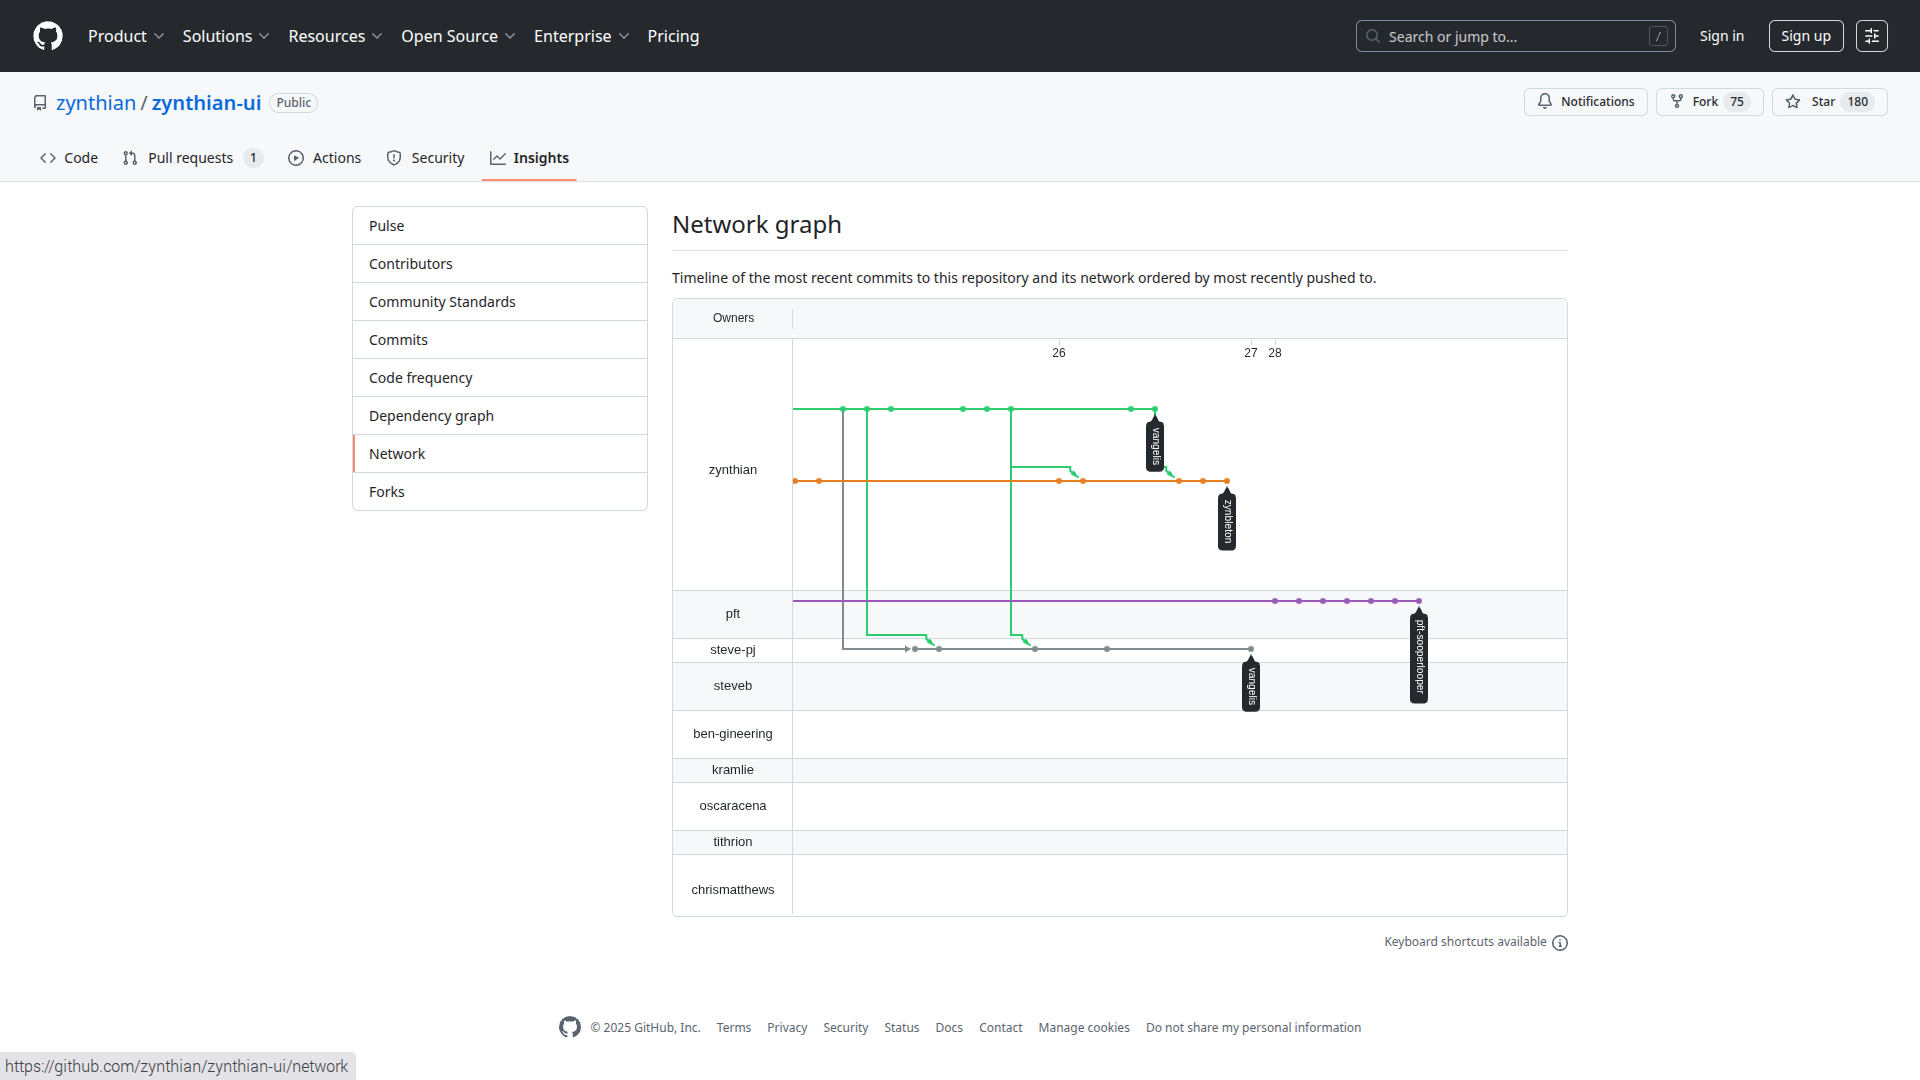
Task: Open appearance settings icon in header
Action: (1871, 36)
